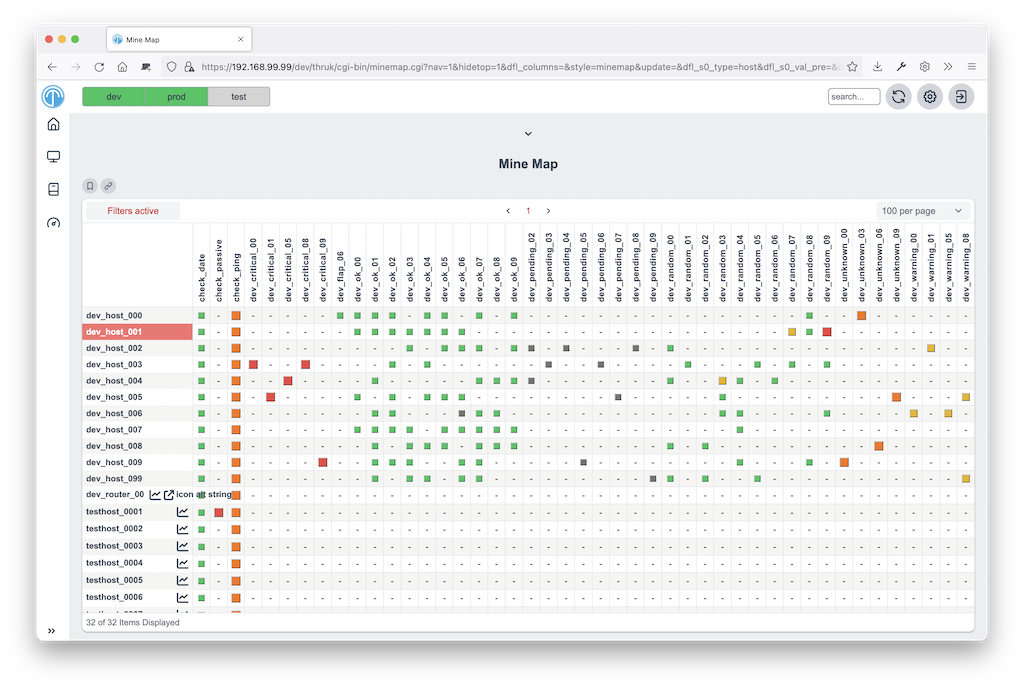Open the book documentation sidebar icon
1024x689 pixels.
point(54,189)
